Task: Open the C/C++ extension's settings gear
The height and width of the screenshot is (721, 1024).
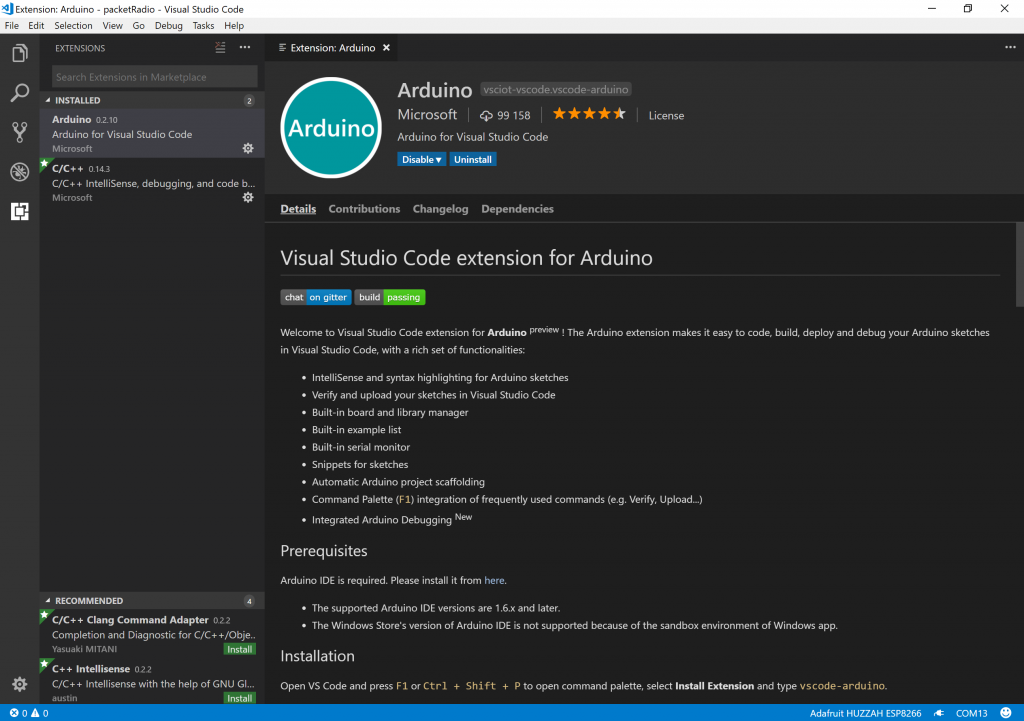Action: tap(247, 197)
